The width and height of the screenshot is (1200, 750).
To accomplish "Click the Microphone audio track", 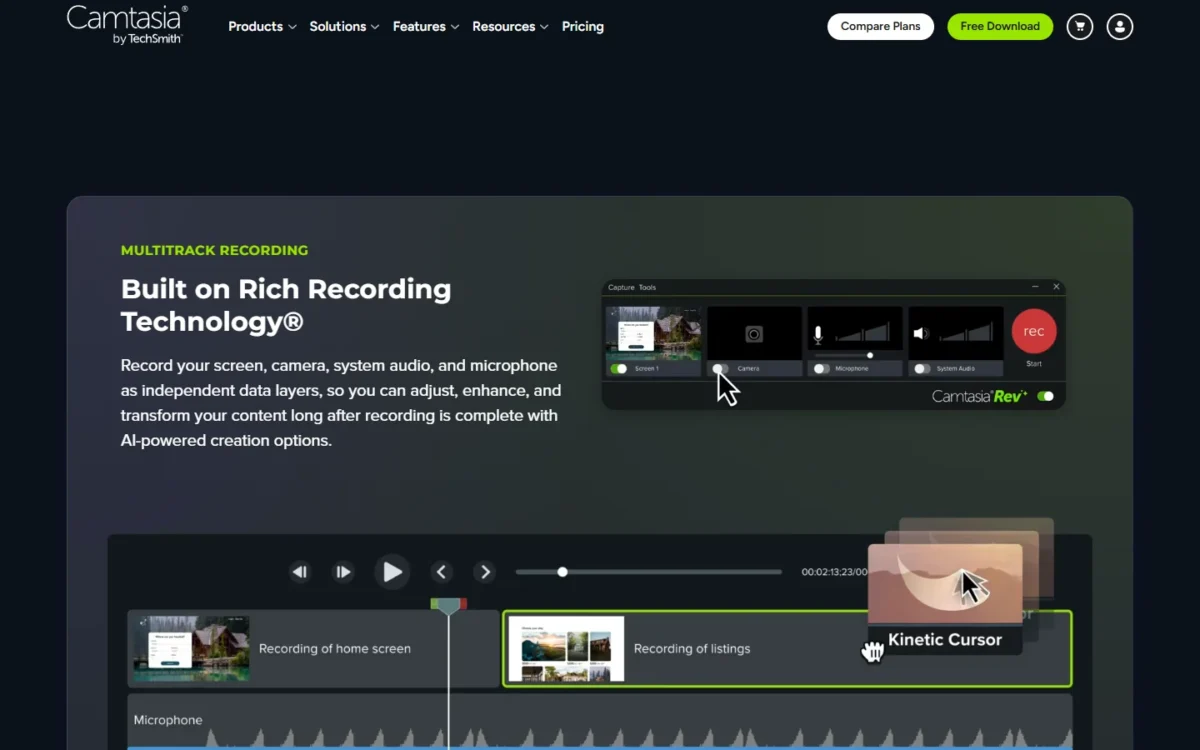I will [600, 722].
